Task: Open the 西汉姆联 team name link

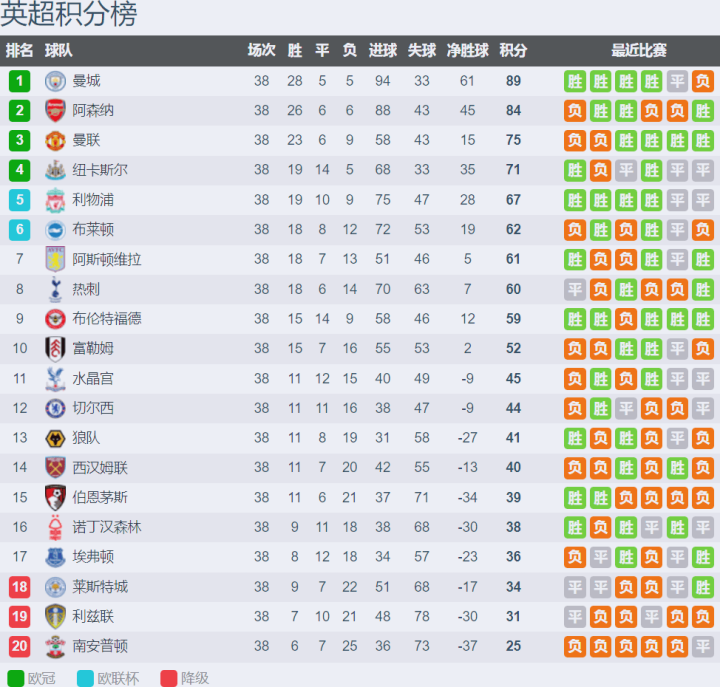Action: [x=100, y=468]
